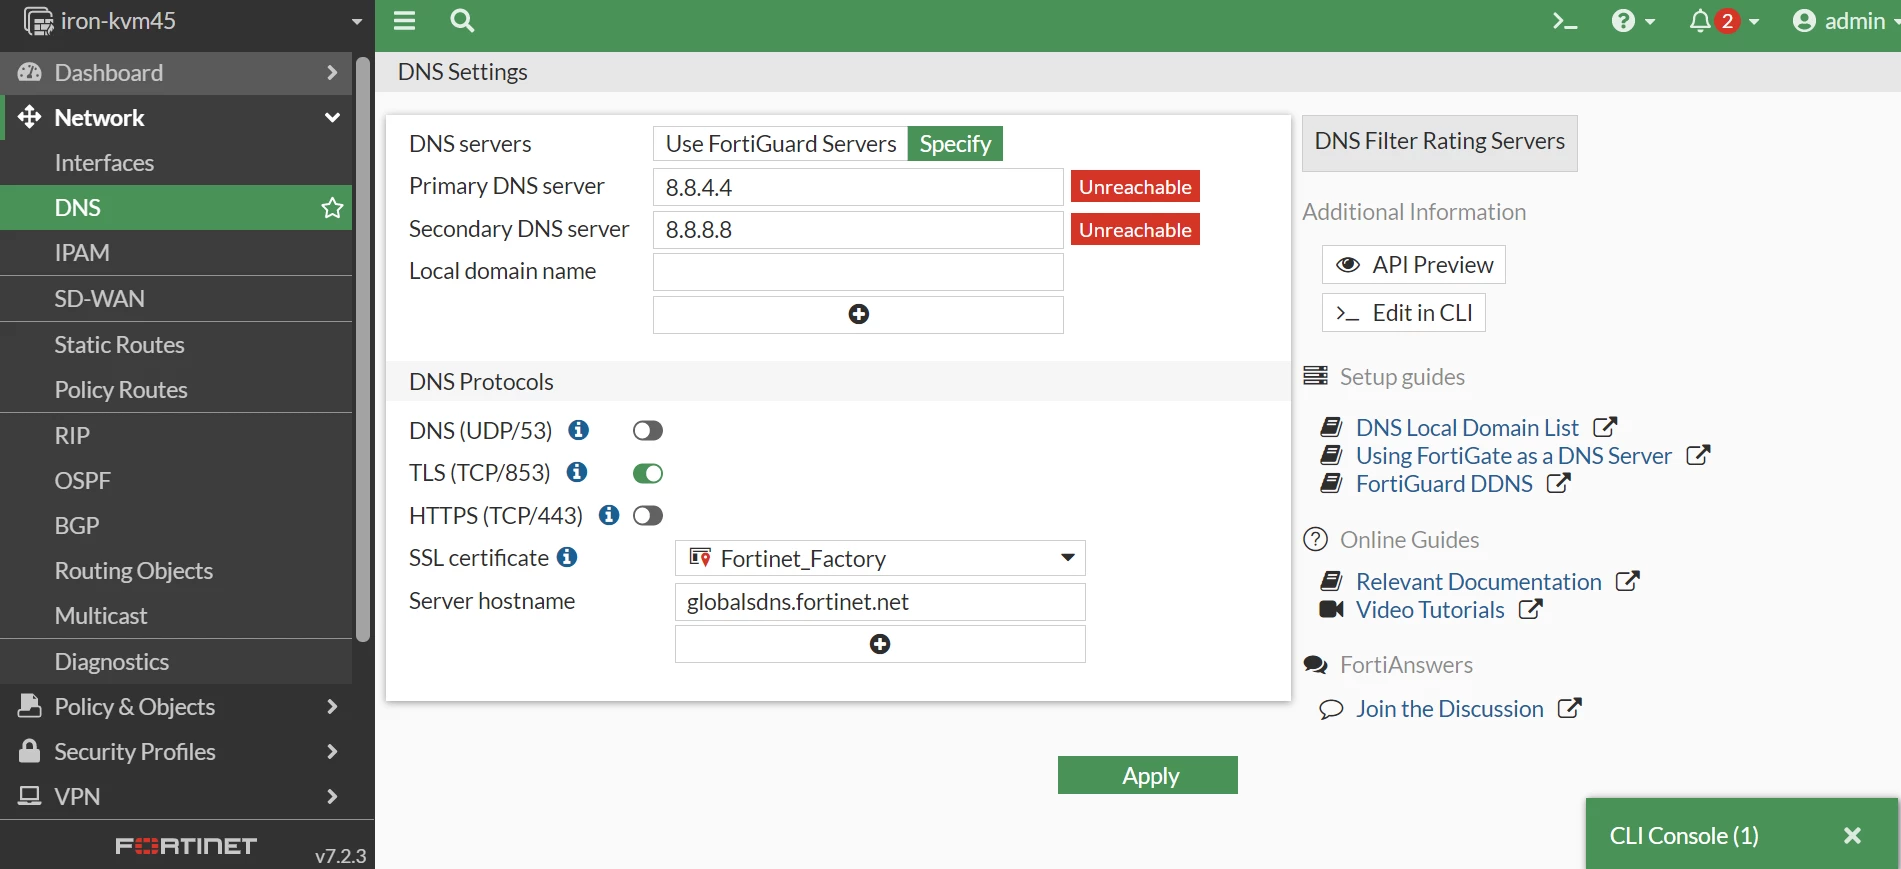The image size is (1901, 869).
Task: Open the Video Tutorials link
Action: click(1430, 610)
